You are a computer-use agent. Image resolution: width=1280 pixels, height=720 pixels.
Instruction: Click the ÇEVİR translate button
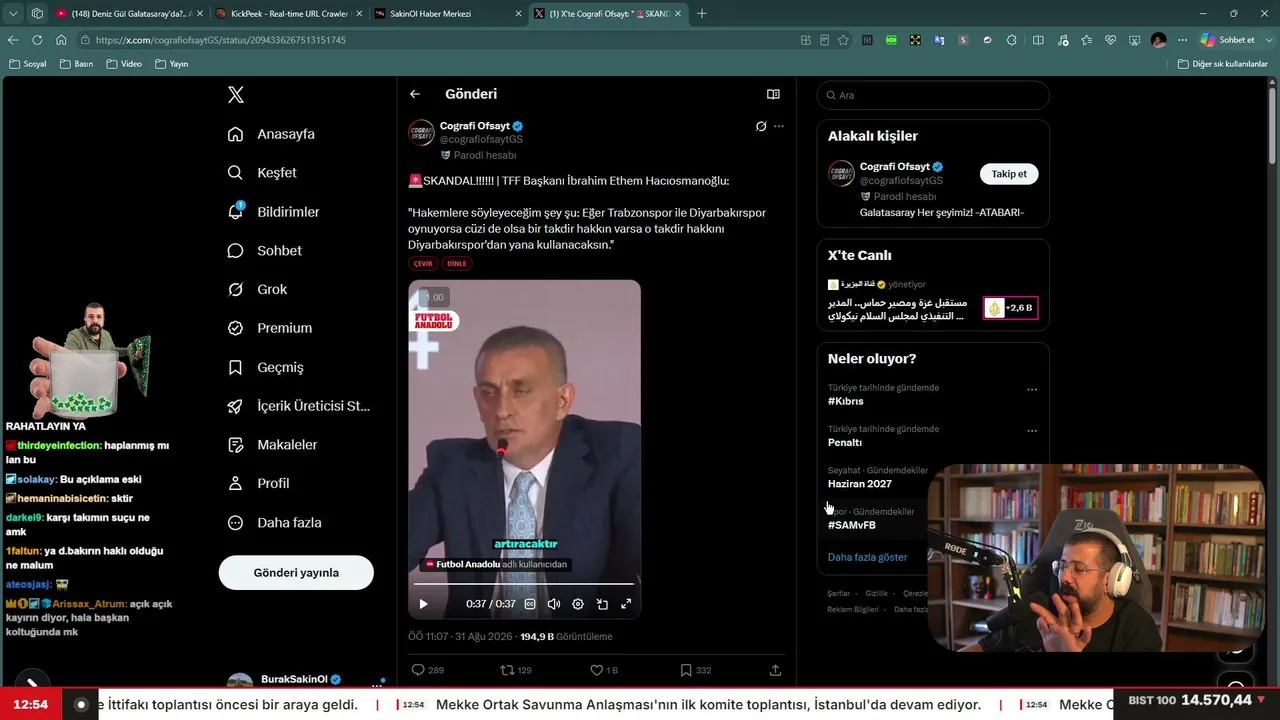pyautogui.click(x=423, y=264)
